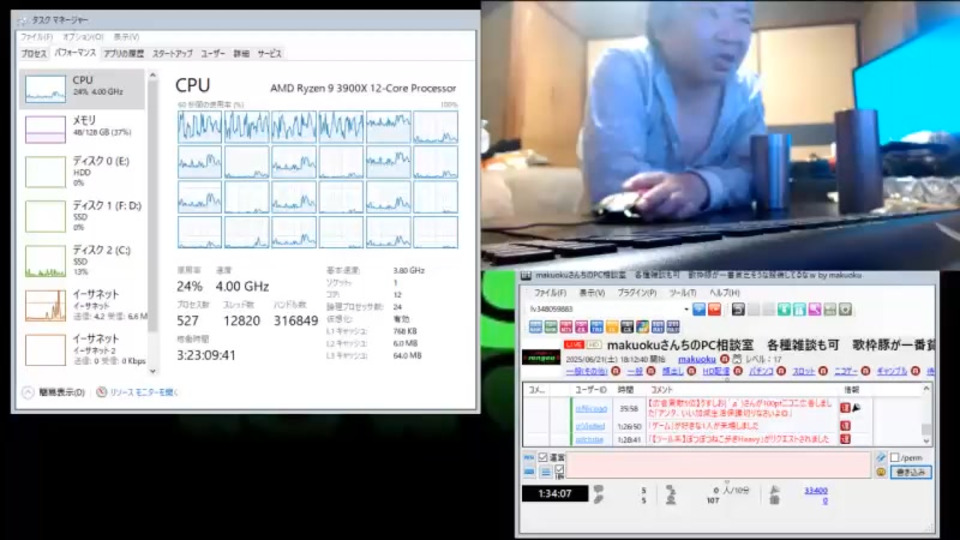Click the orange plugin icon in second toolbar row
Screen dimensions: 960x540
[612, 327]
